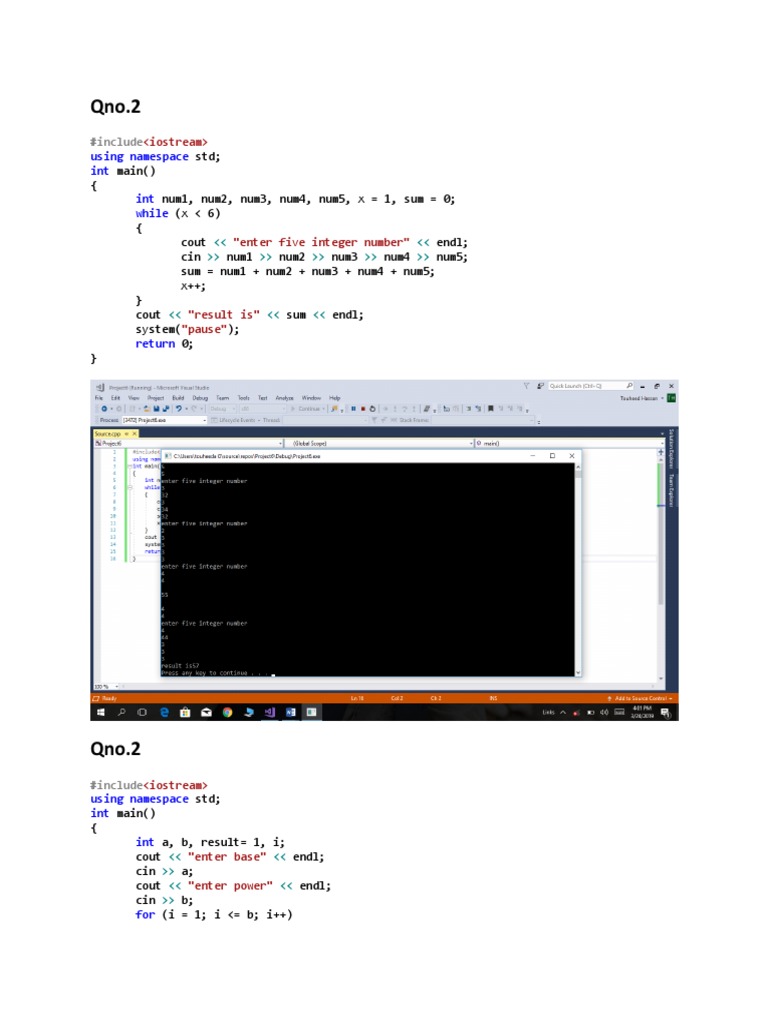Click the Visual Studio taskbar icon
The width and height of the screenshot is (768, 1024).
269,713
